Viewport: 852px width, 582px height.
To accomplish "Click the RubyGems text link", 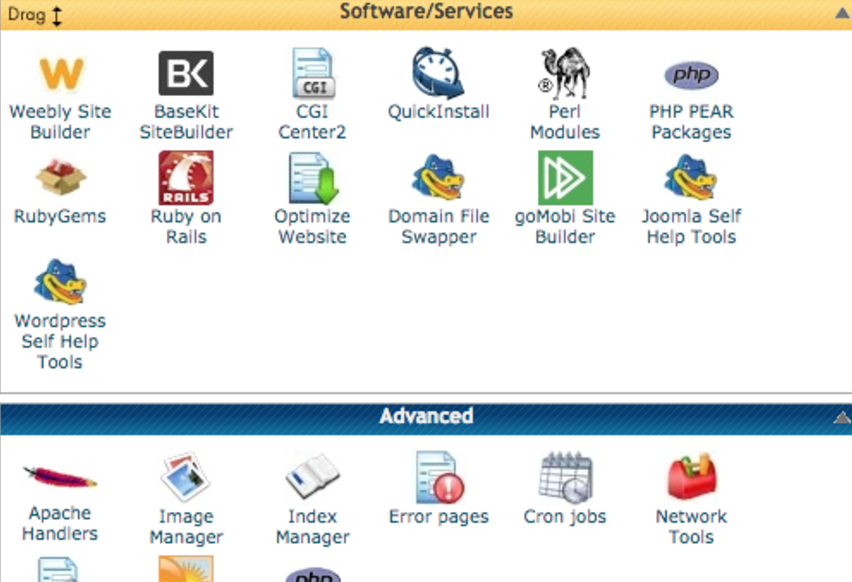I will [x=60, y=216].
